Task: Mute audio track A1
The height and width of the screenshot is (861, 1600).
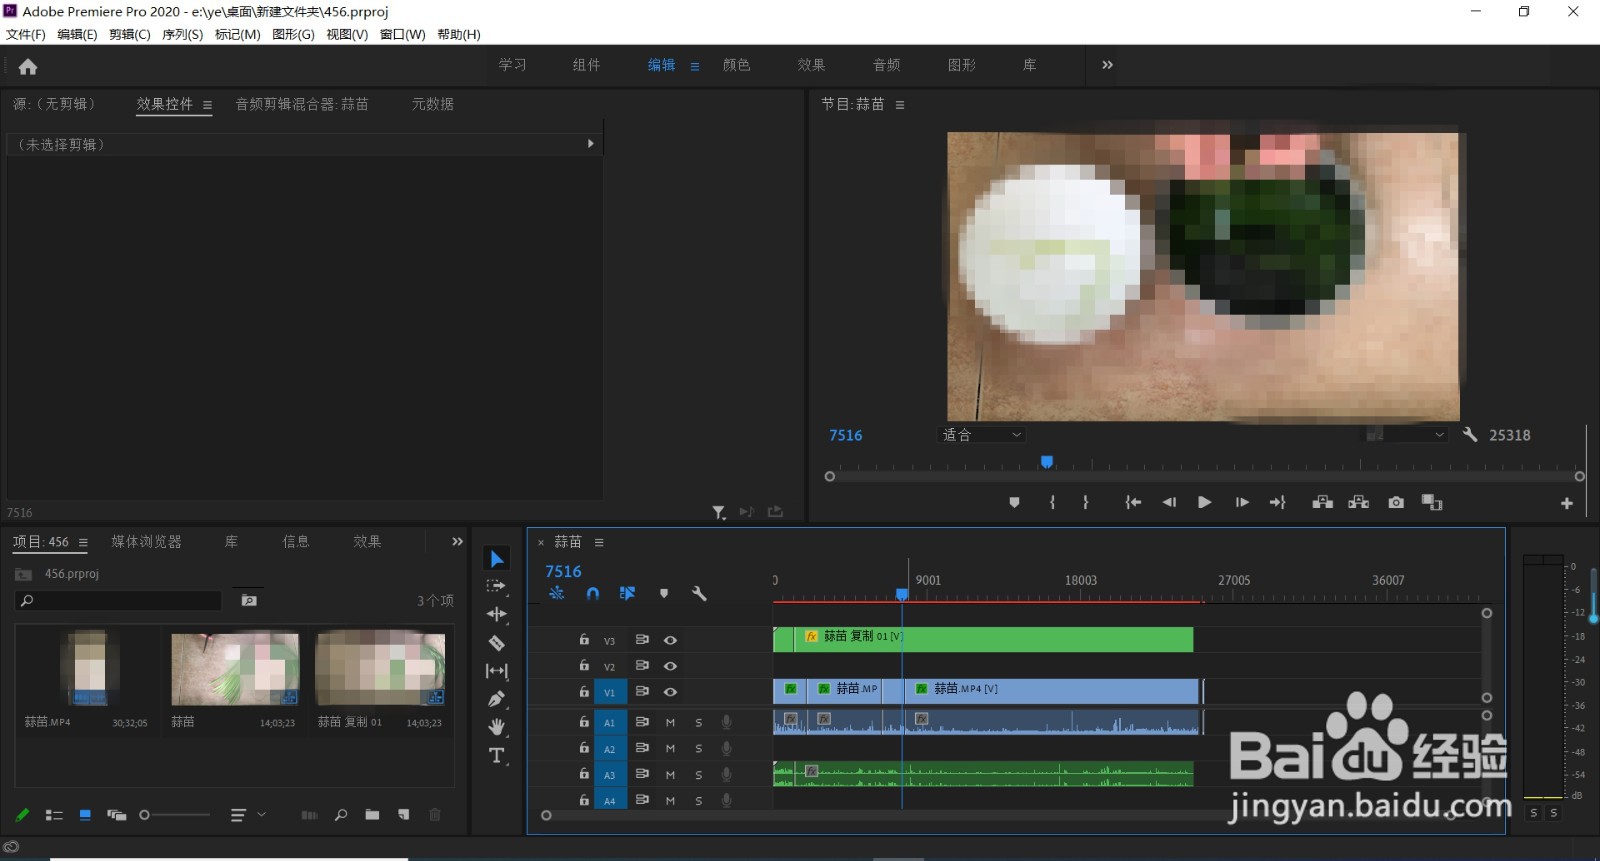Action: 670,722
